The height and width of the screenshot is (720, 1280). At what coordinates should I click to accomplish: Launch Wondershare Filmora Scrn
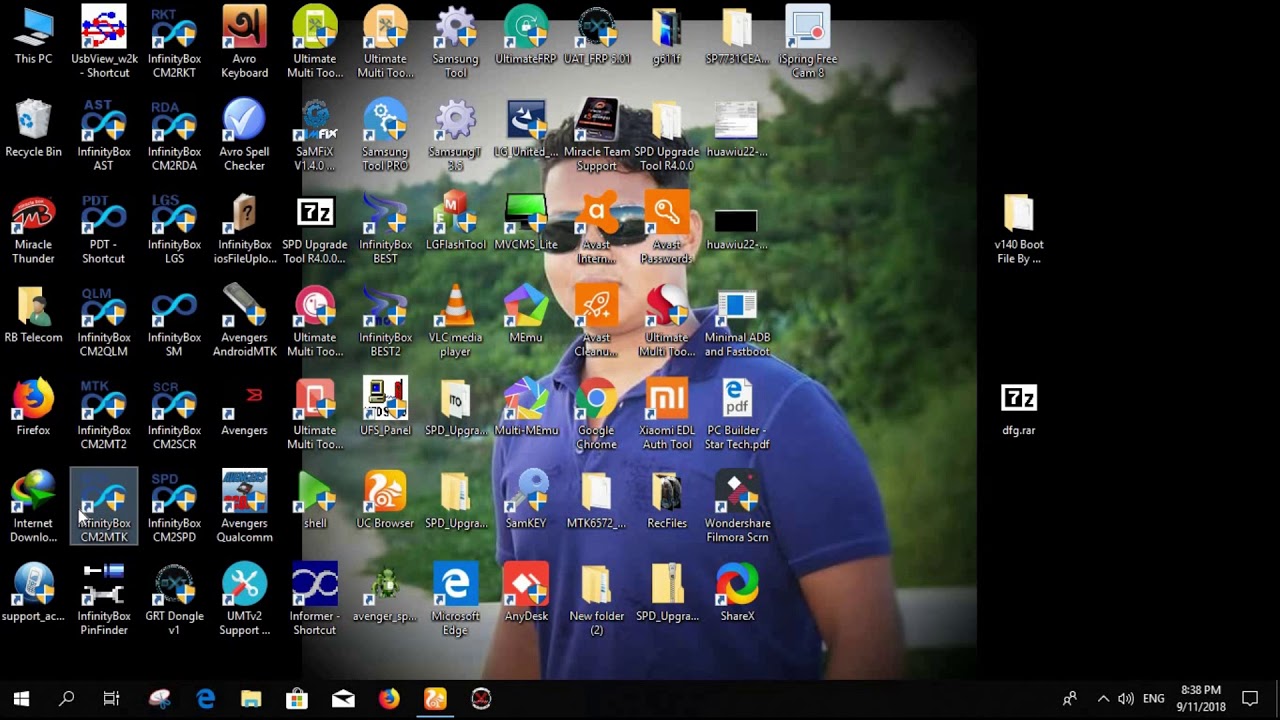[737, 508]
